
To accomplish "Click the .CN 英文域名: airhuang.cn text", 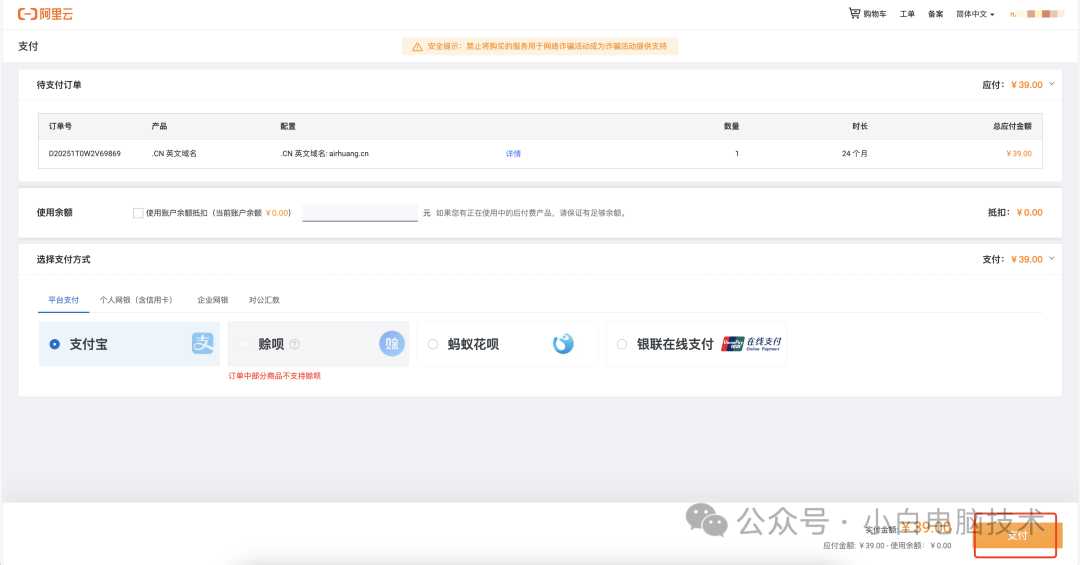I will (324, 154).
